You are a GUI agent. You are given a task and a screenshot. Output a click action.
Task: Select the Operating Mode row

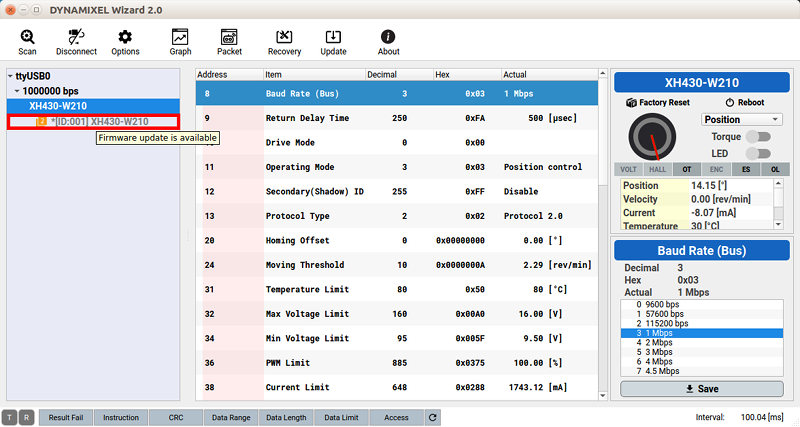pyautogui.click(x=396, y=167)
